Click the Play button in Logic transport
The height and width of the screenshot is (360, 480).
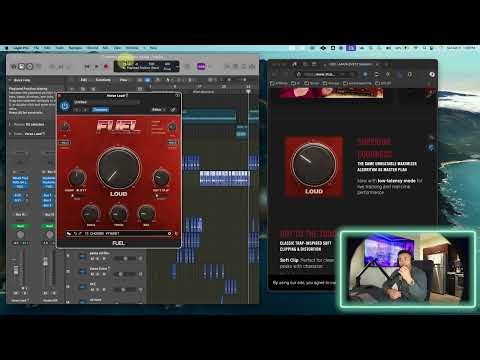[97, 67]
